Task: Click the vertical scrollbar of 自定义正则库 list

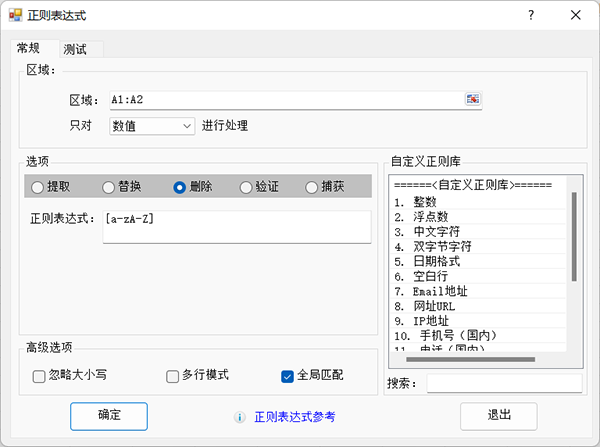Action: 574,237
